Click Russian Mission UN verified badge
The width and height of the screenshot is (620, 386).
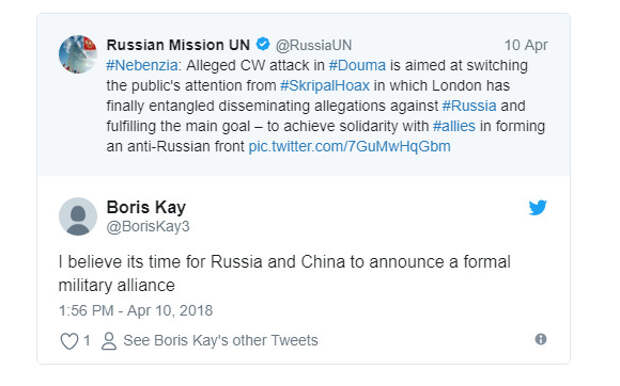click(263, 44)
